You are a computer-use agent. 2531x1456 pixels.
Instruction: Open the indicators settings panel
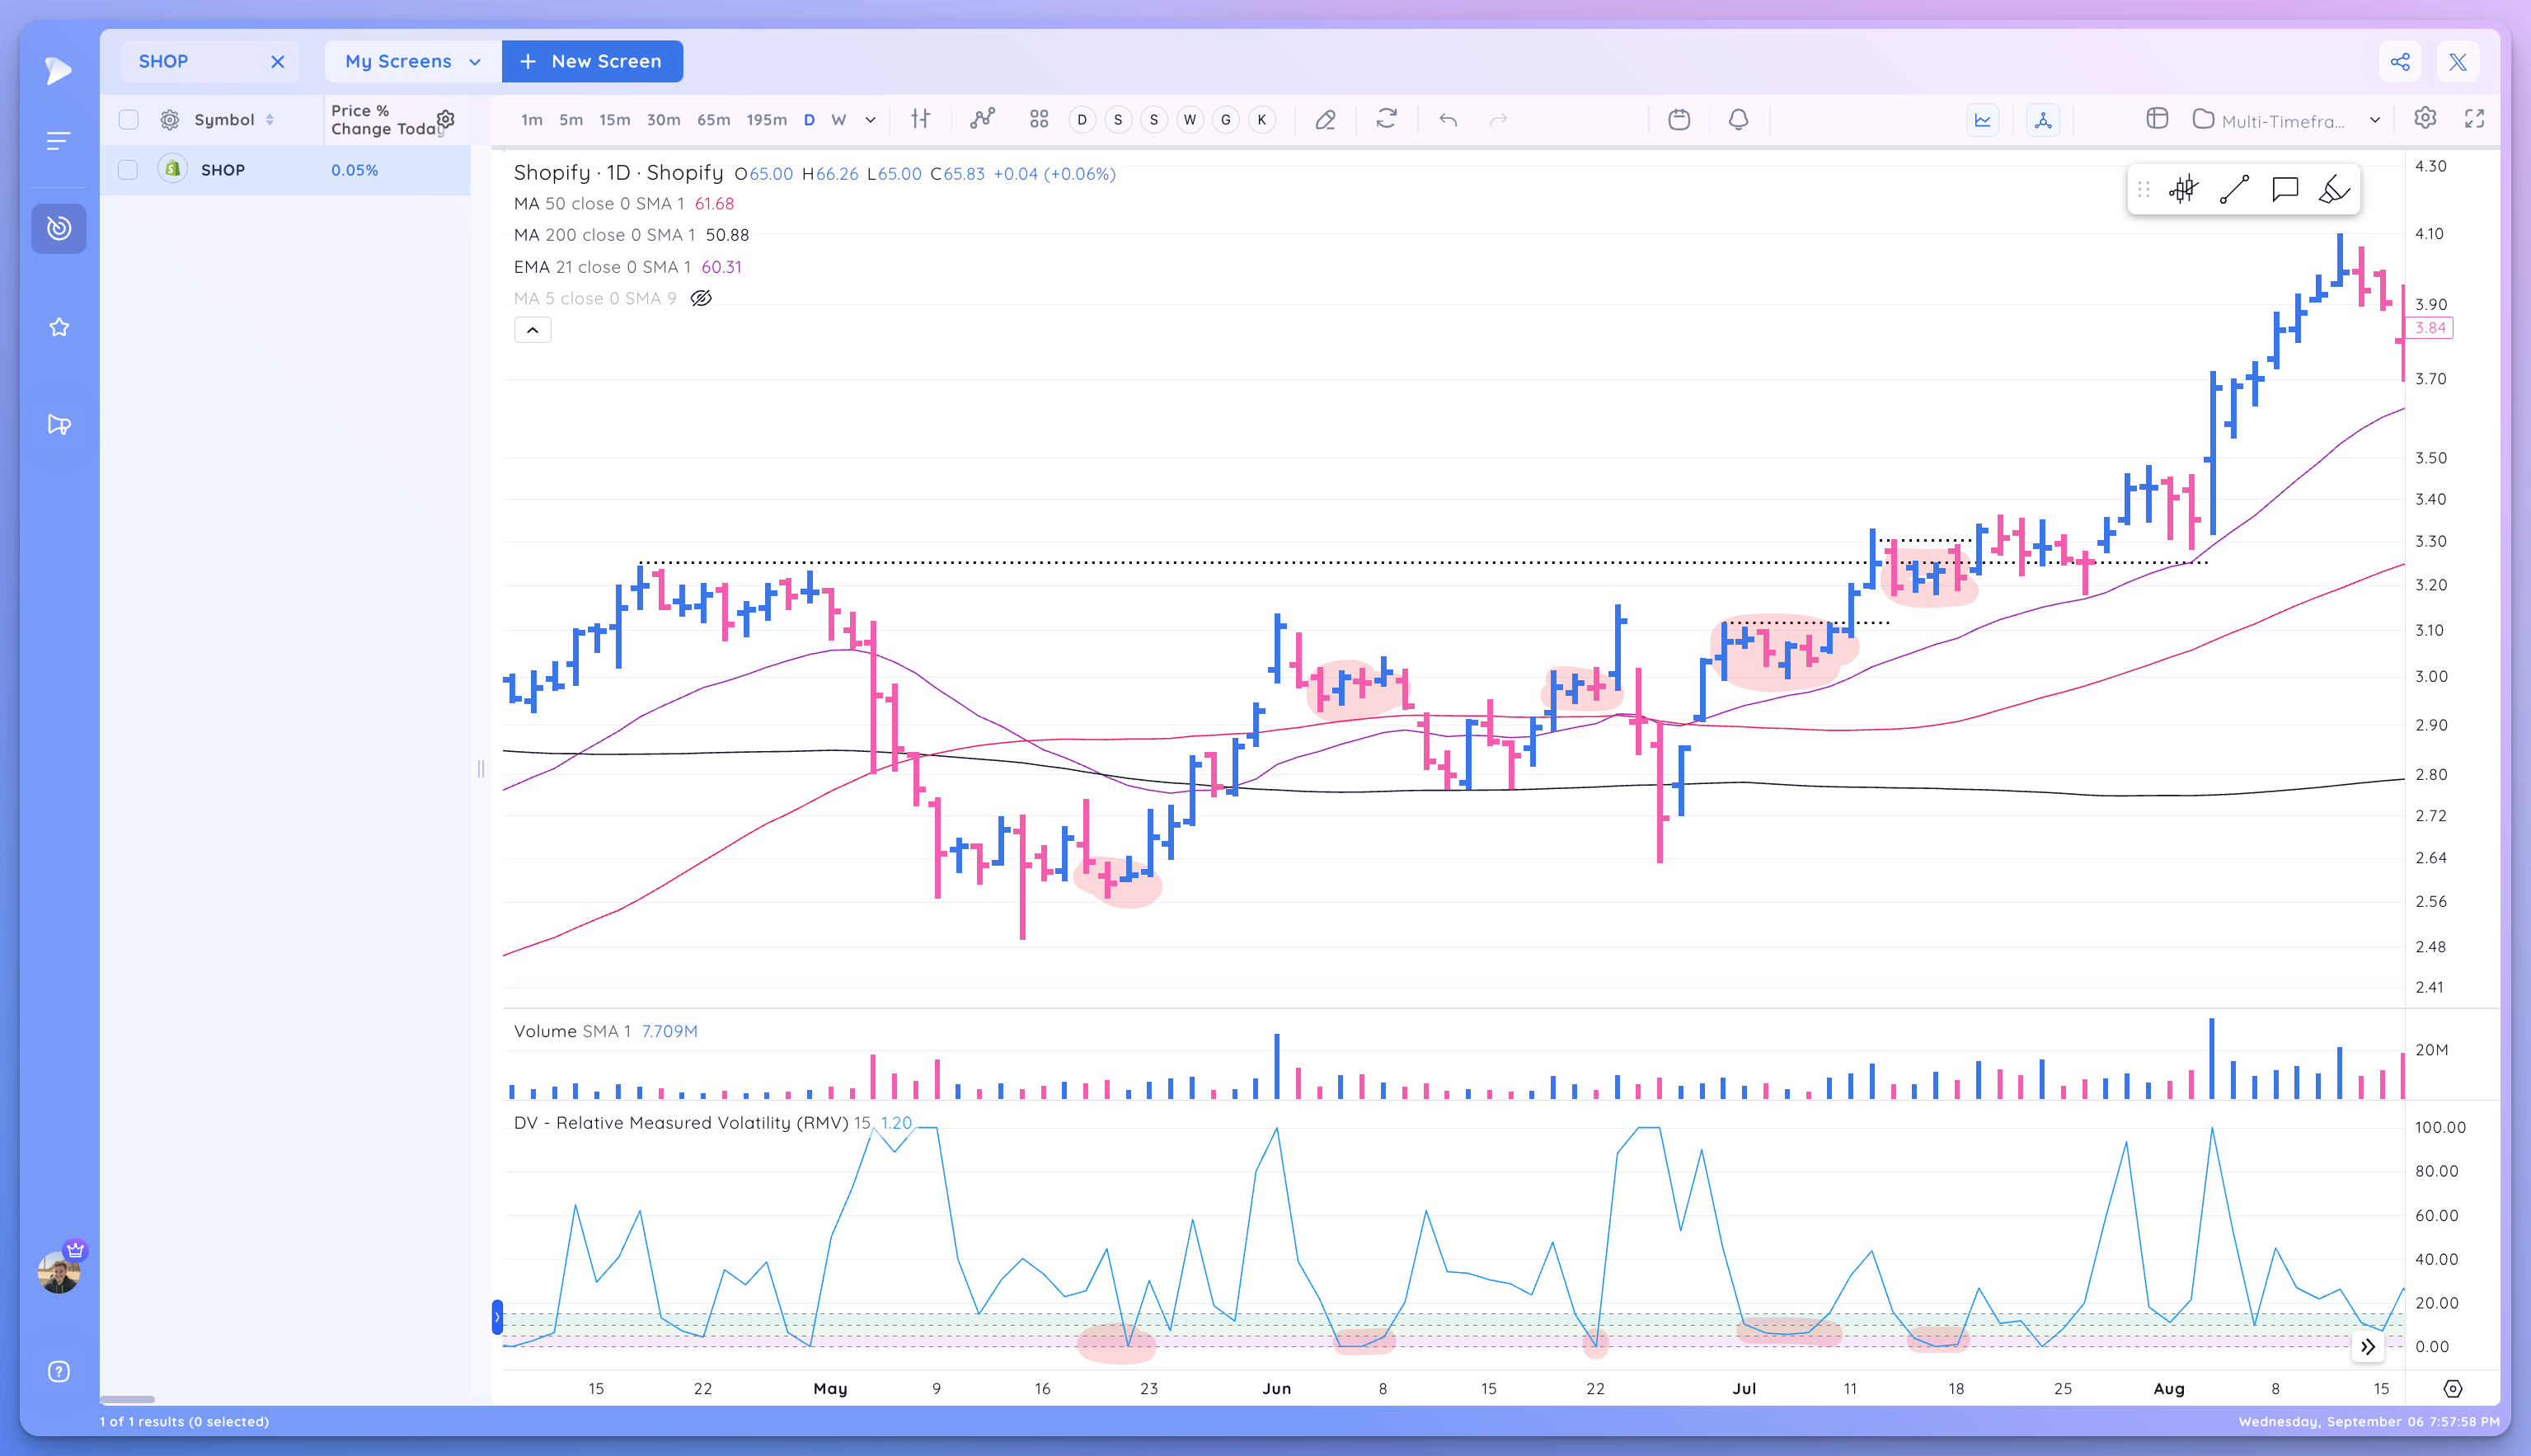pyautogui.click(x=2425, y=118)
